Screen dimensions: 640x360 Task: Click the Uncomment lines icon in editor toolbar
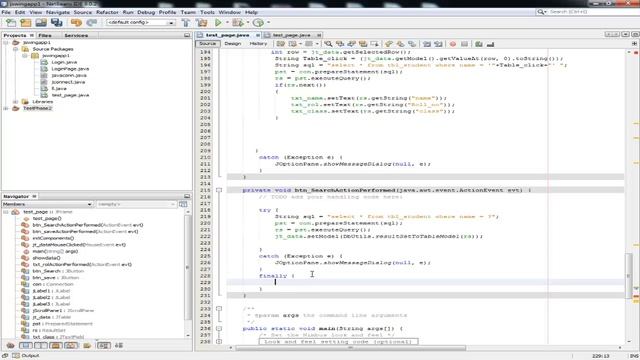coord(491,44)
